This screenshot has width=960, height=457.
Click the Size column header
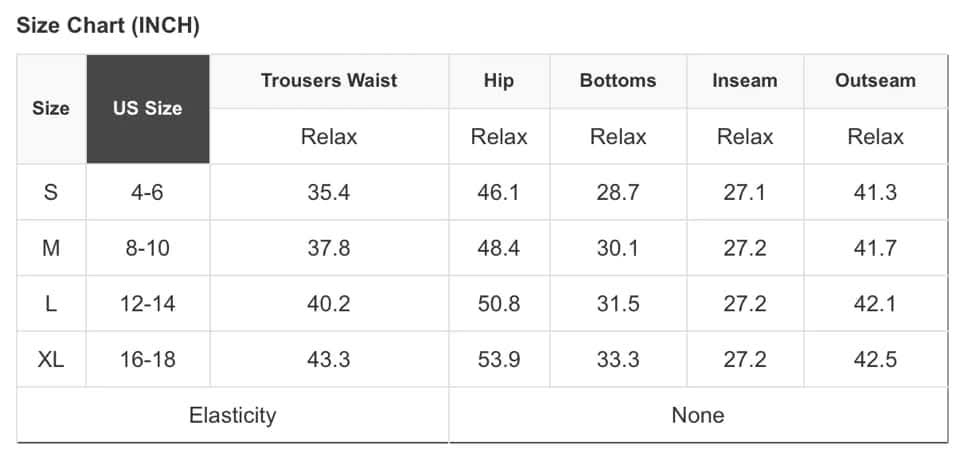coord(51,108)
